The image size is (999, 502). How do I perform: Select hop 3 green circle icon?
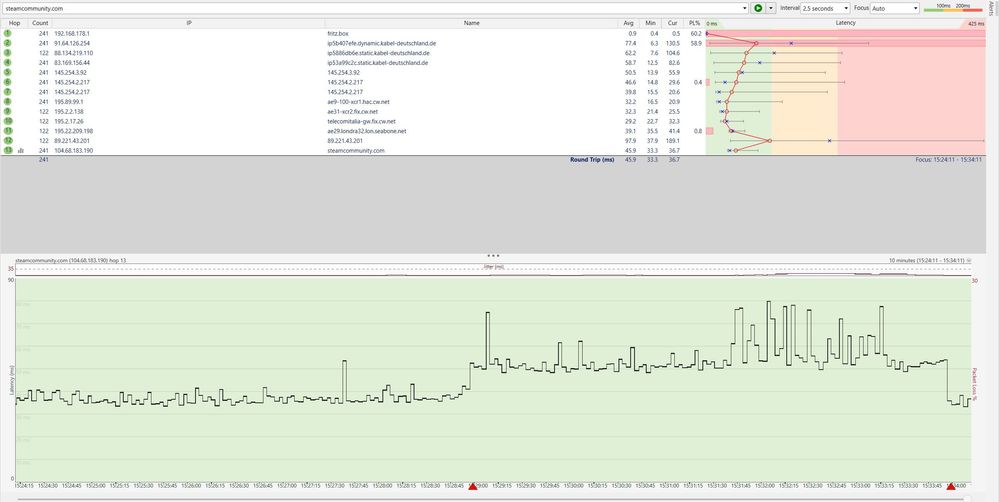8,53
